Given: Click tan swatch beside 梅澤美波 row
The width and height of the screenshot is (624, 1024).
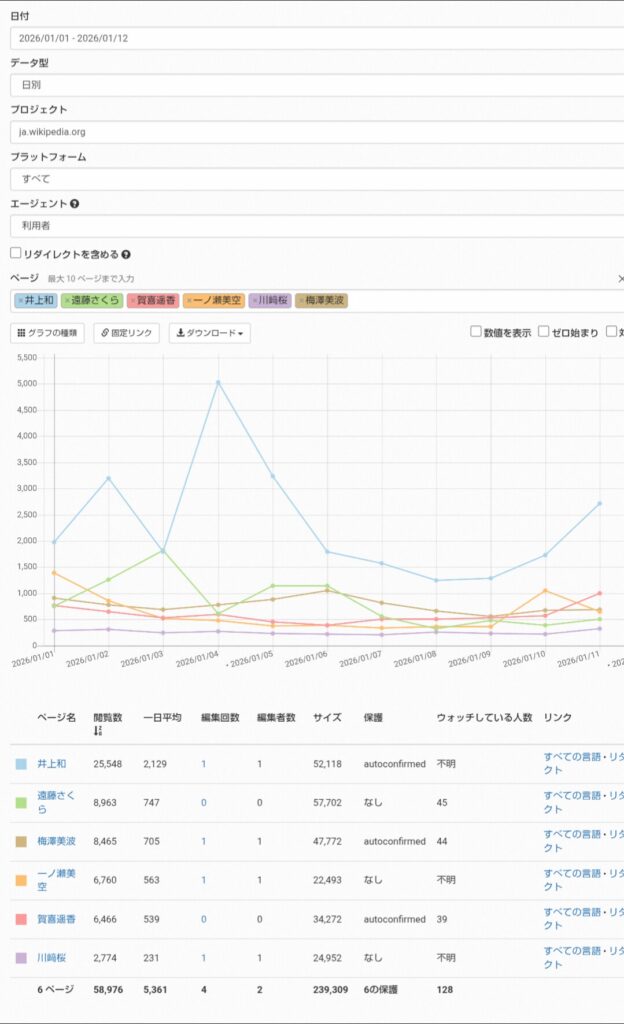Looking at the screenshot, I should tap(21, 842).
